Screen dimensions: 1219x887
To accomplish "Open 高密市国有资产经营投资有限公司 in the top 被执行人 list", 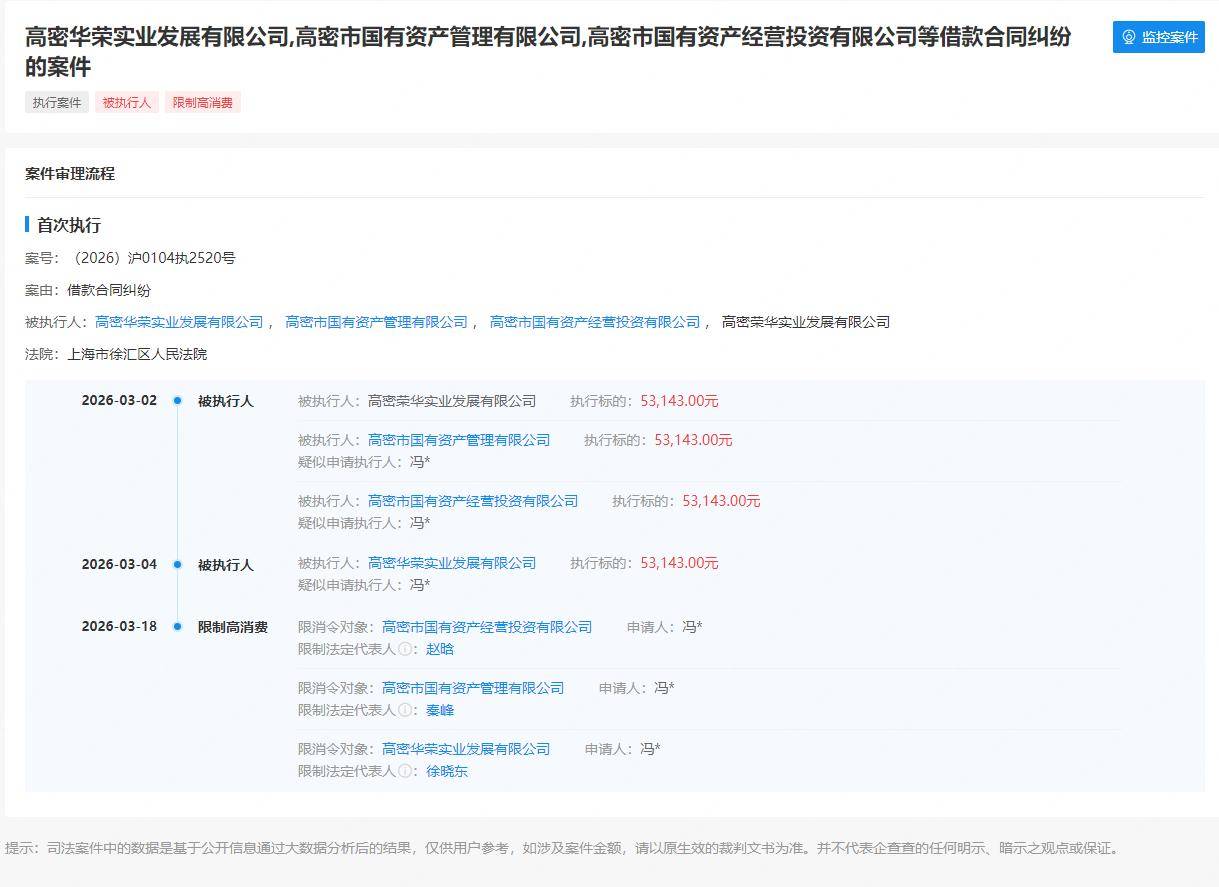I will click(595, 322).
